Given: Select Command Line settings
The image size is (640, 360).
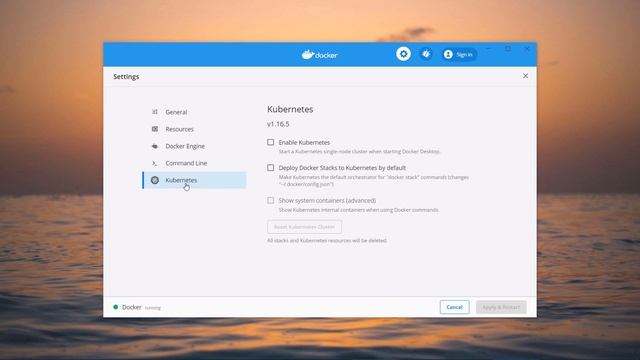Looking at the screenshot, I should (194, 163).
